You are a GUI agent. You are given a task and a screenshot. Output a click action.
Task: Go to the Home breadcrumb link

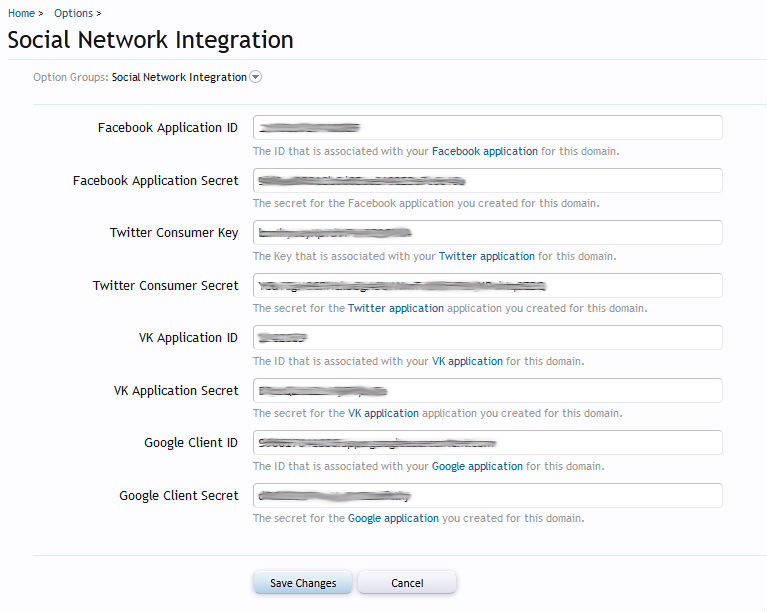click(21, 13)
